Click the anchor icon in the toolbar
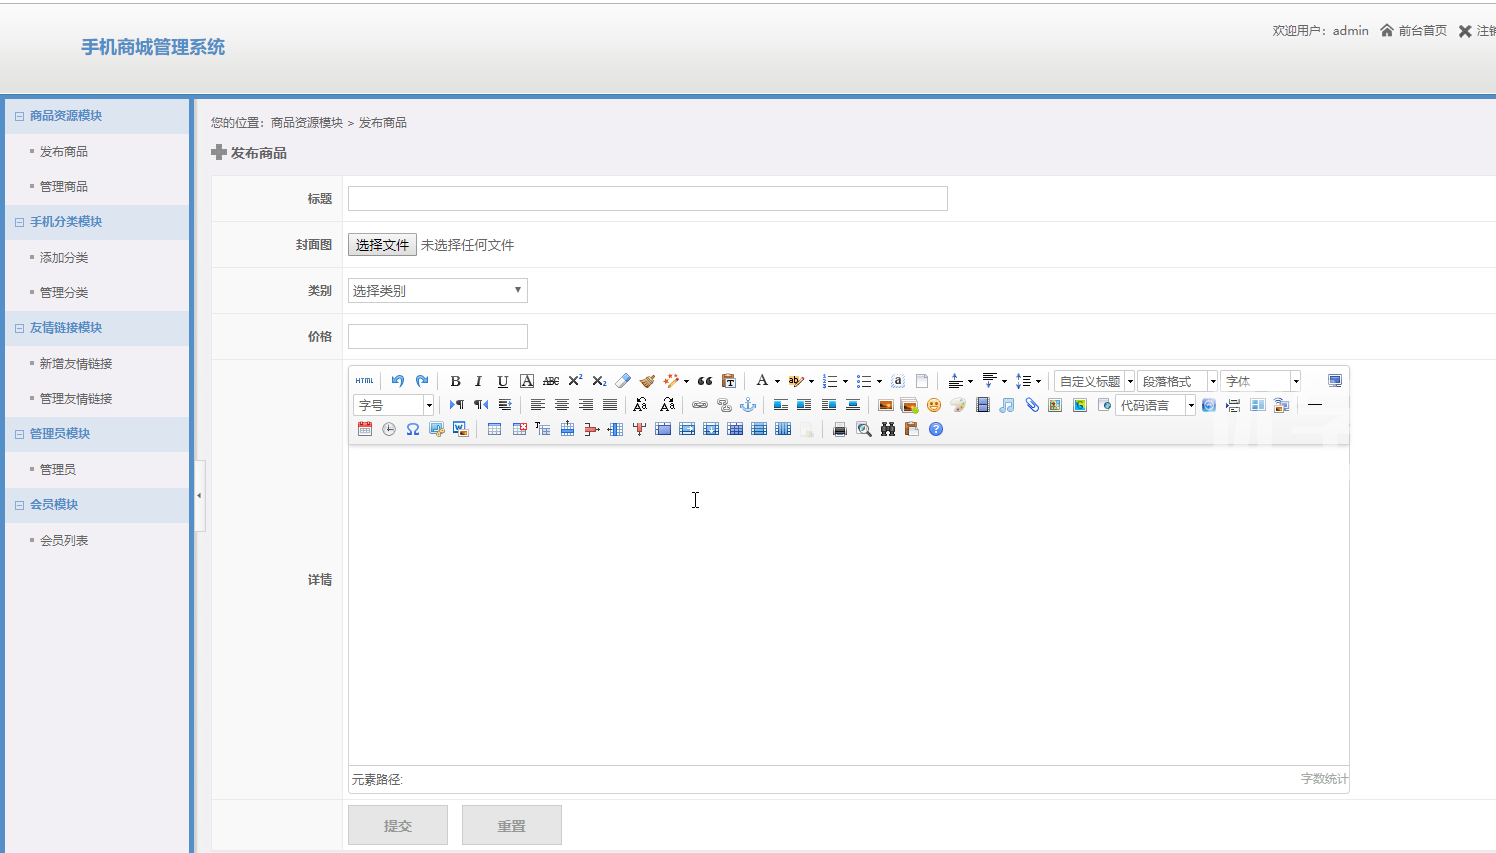This screenshot has width=1496, height=853. pos(748,405)
